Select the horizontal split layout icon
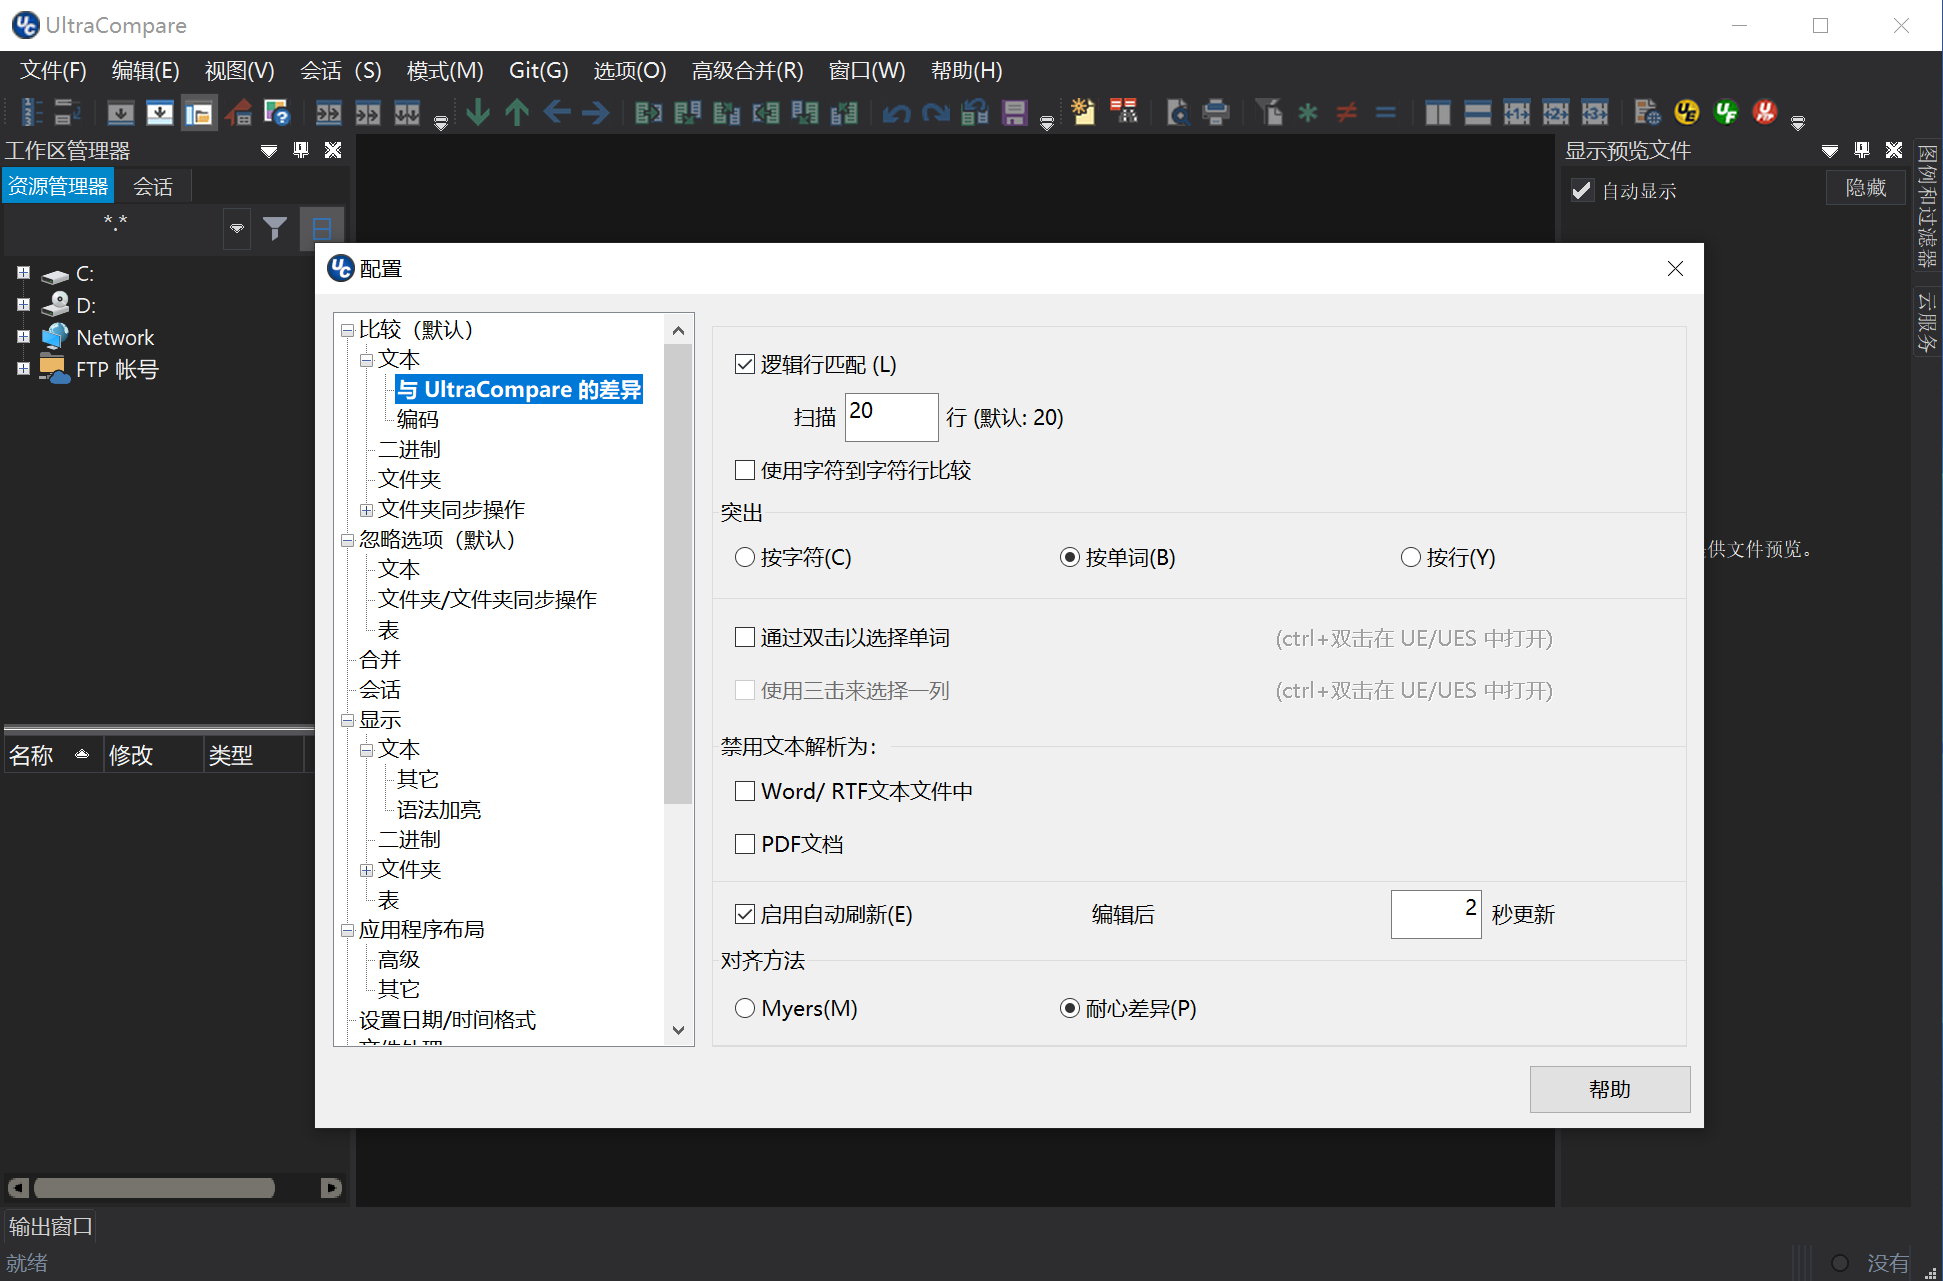This screenshot has height=1281, width=1943. 1477,112
